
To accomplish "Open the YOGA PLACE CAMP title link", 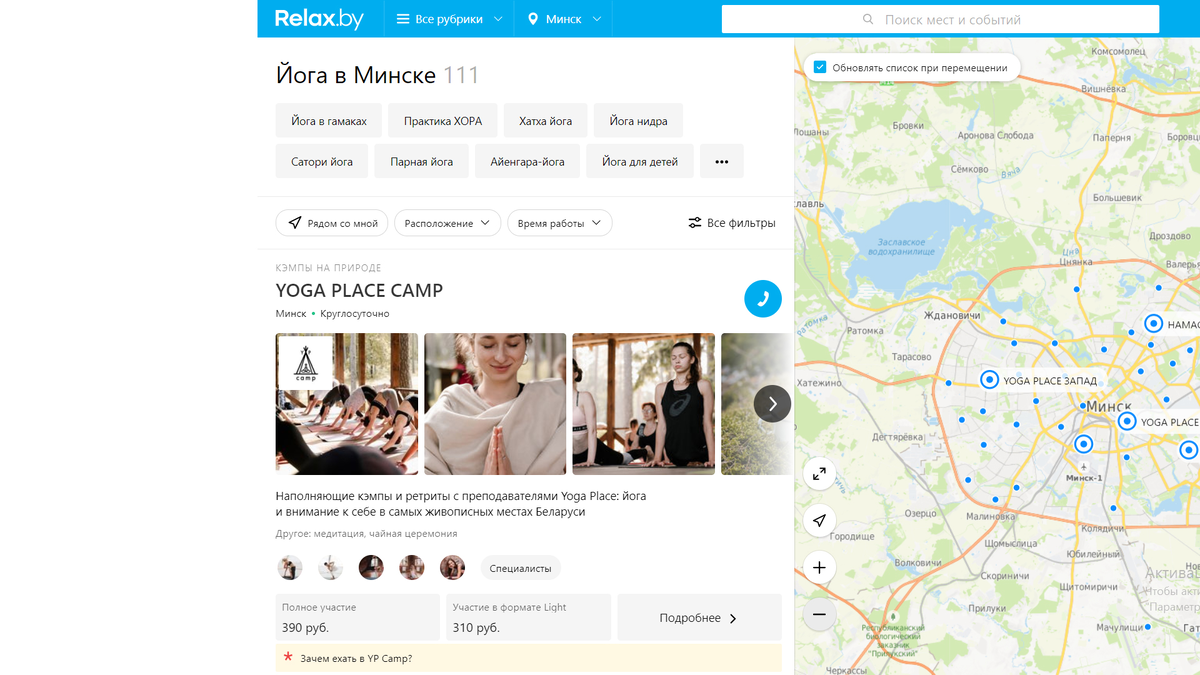I will tap(359, 290).
